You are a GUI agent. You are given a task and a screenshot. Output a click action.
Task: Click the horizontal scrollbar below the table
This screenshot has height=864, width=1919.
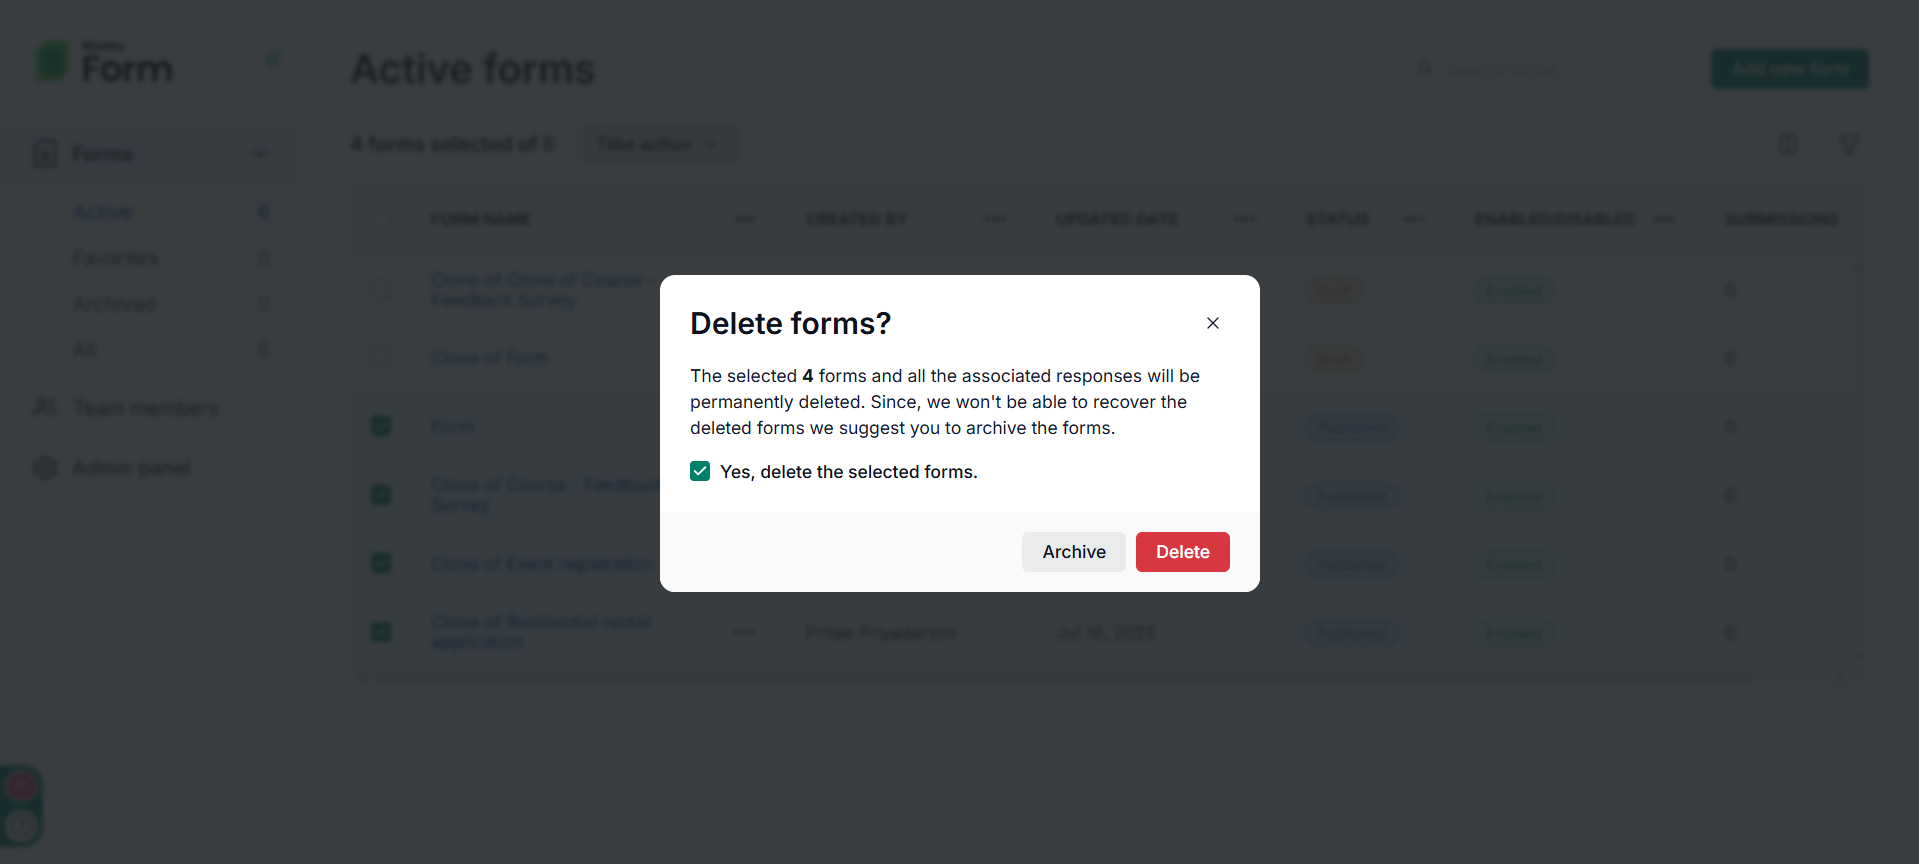[x=1060, y=677]
